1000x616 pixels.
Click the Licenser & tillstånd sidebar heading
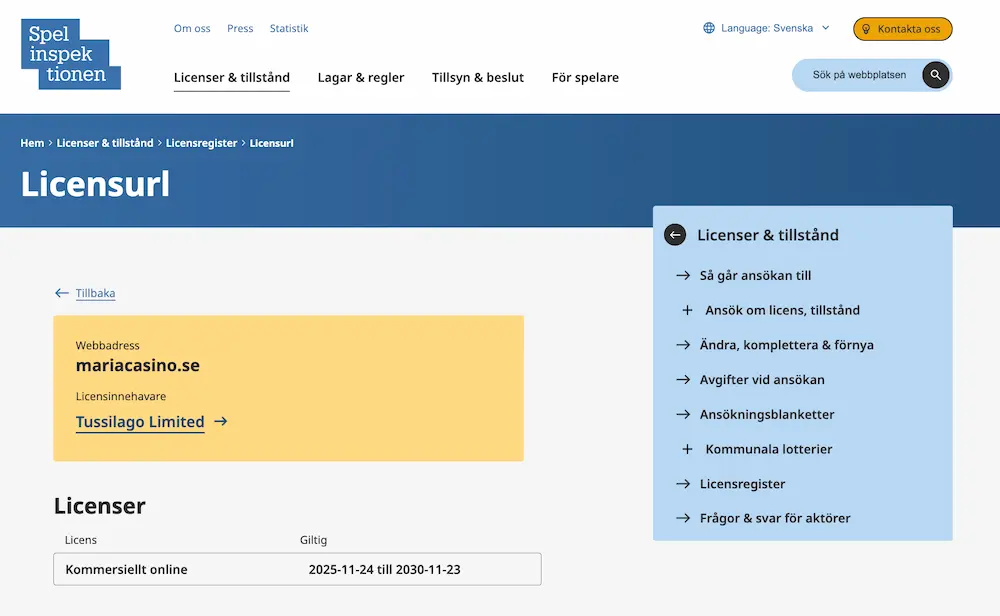[x=768, y=235]
